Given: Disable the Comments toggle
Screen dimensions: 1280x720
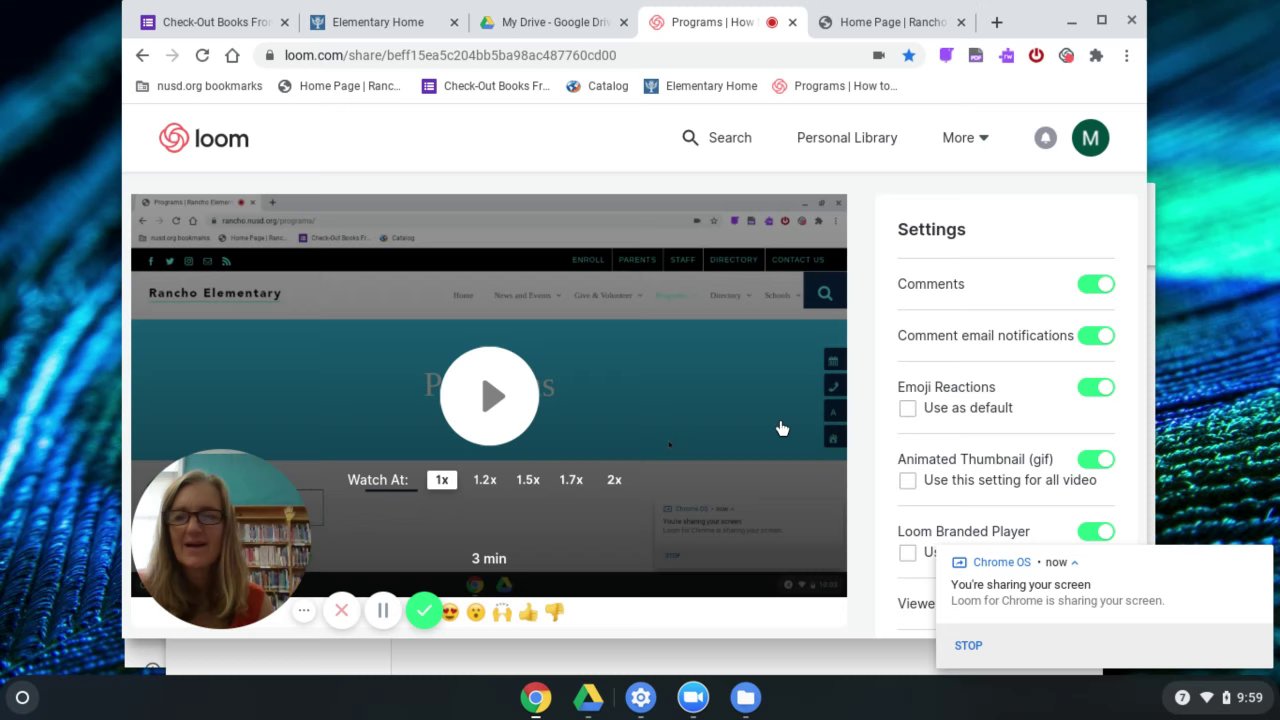Looking at the screenshot, I should click(1096, 284).
